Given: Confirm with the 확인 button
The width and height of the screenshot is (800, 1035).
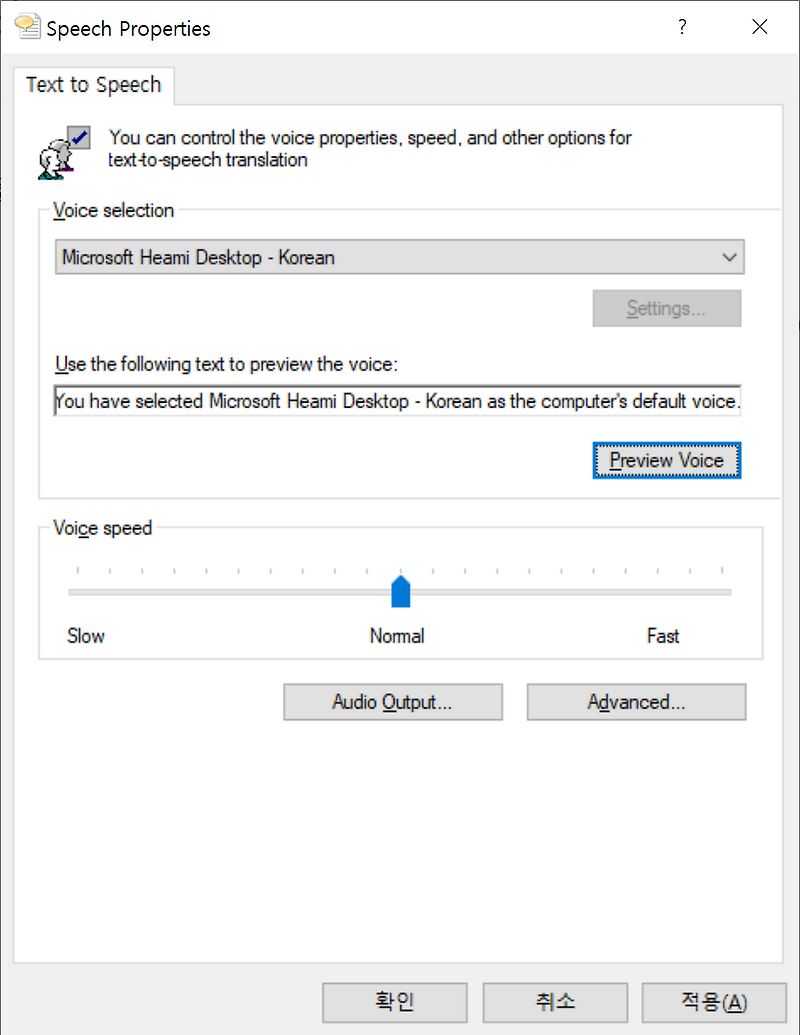Looking at the screenshot, I should tap(395, 1002).
